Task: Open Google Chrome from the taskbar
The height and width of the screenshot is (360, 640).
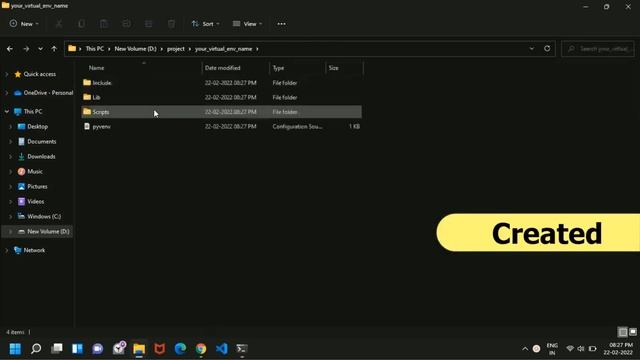Action: tap(201, 349)
